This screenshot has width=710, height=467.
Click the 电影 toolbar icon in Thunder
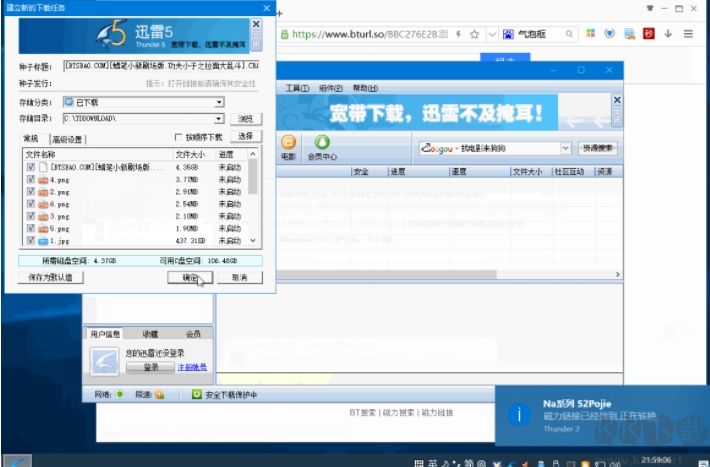click(288, 148)
